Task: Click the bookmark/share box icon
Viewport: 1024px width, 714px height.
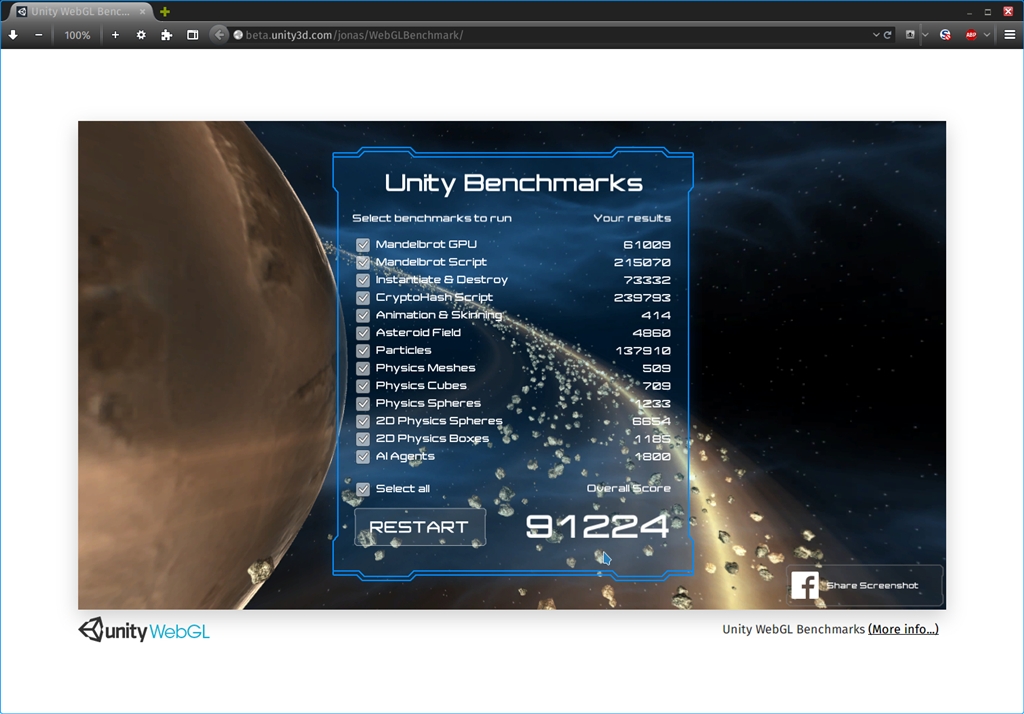Action: pos(910,35)
